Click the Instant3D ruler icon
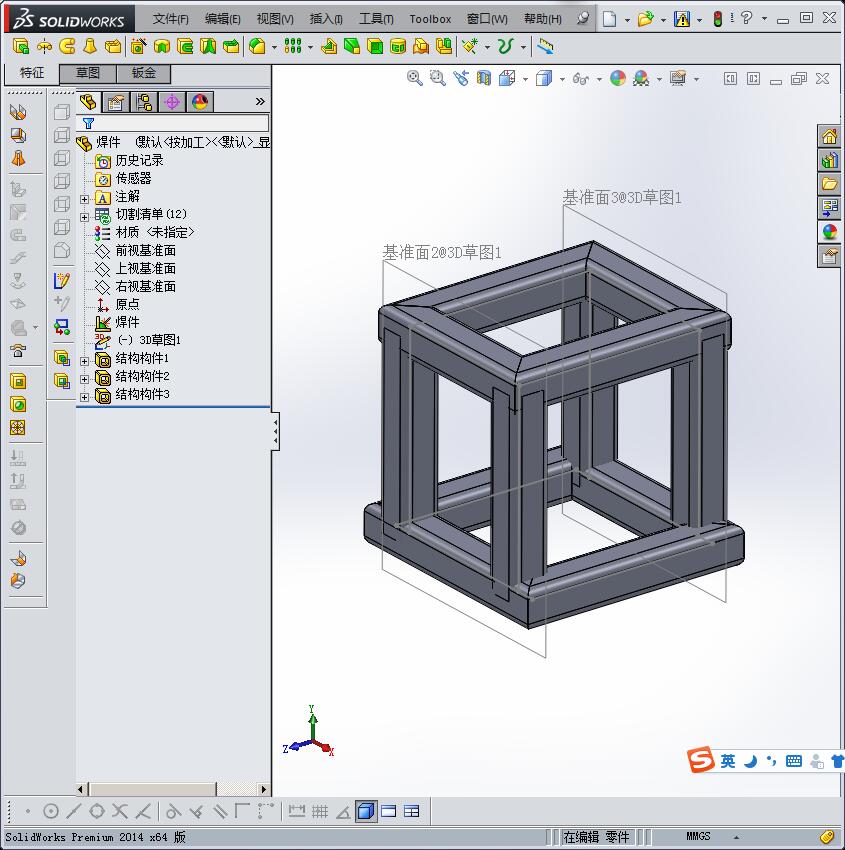845x850 pixels. [545, 47]
